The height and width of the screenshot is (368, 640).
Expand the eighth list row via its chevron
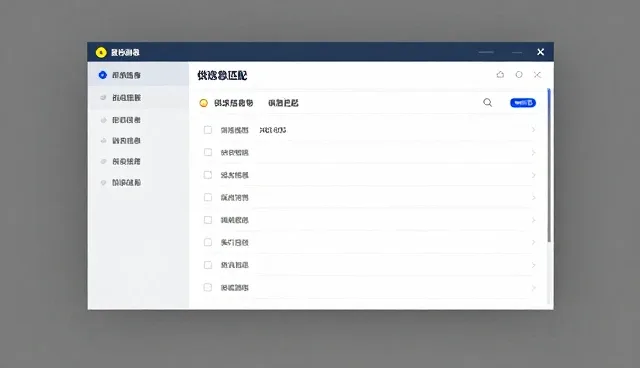click(533, 288)
